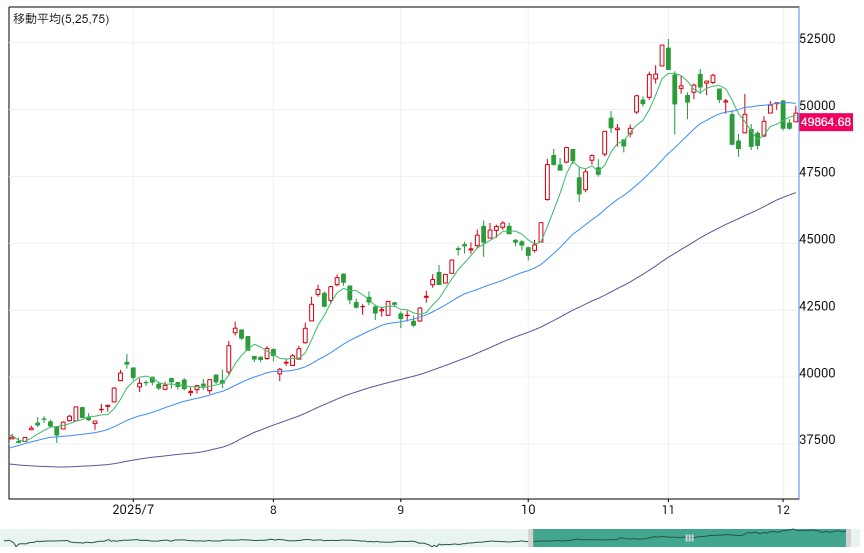This screenshot has height=553, width=864.
Task: Click the right gray handle of the range selector
Action: (x=849, y=538)
